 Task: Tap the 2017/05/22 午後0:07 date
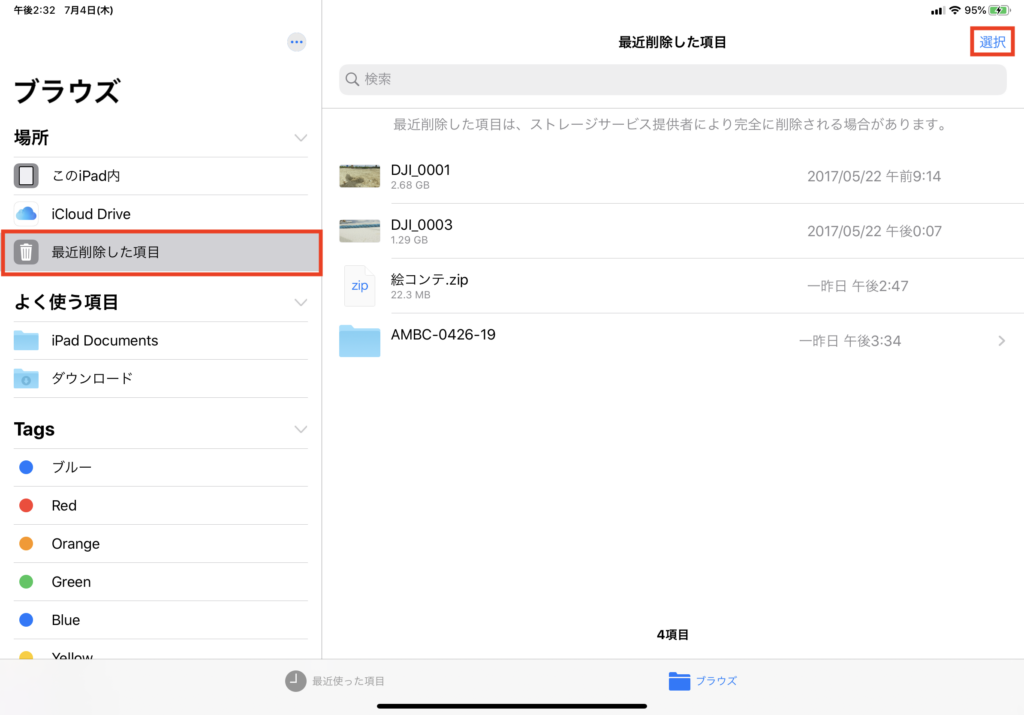click(x=874, y=230)
